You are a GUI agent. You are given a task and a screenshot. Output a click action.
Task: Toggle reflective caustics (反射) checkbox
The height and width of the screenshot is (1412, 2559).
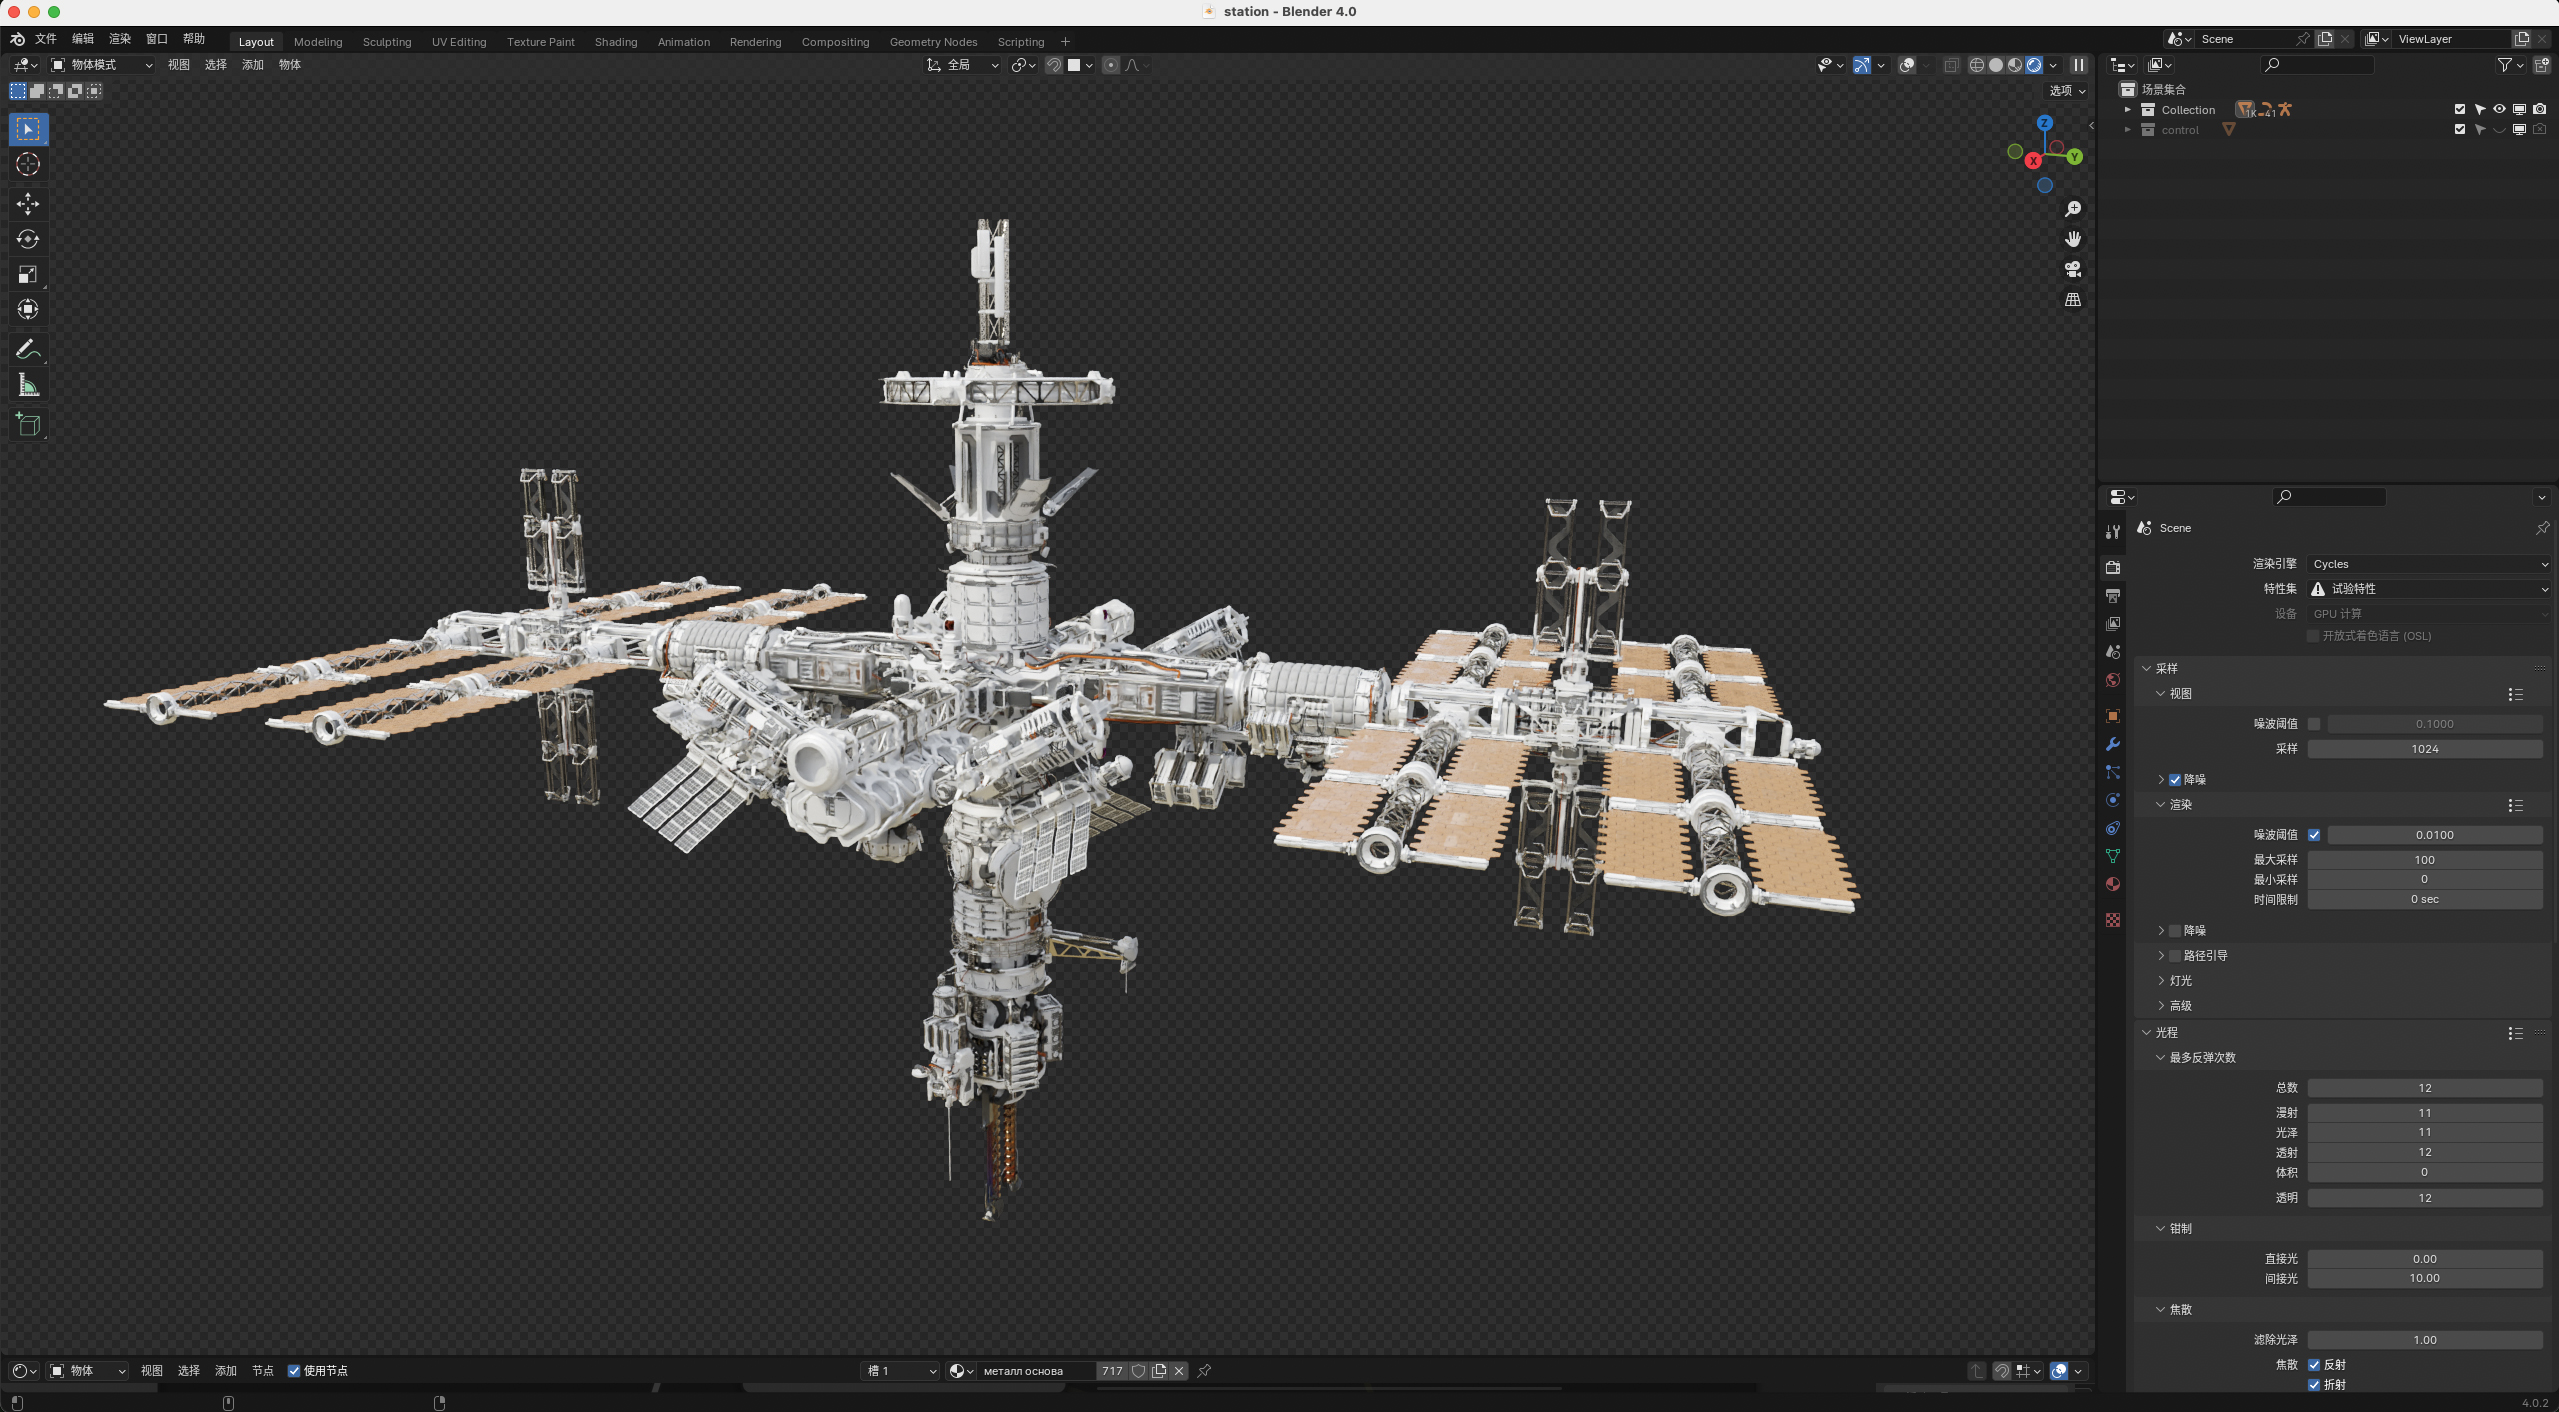tap(2314, 1365)
